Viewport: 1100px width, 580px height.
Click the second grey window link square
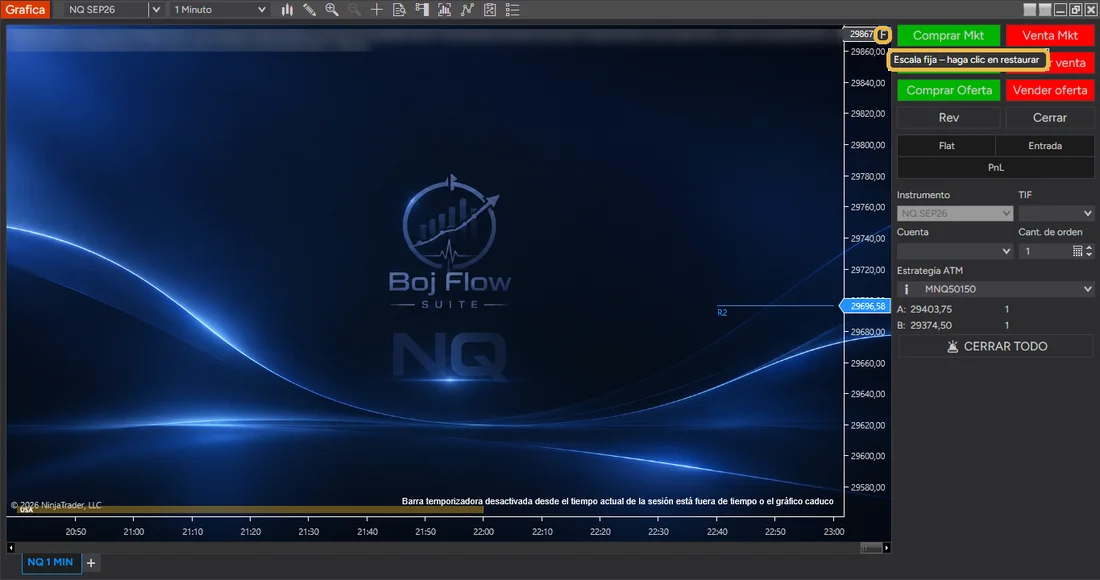click(1045, 10)
